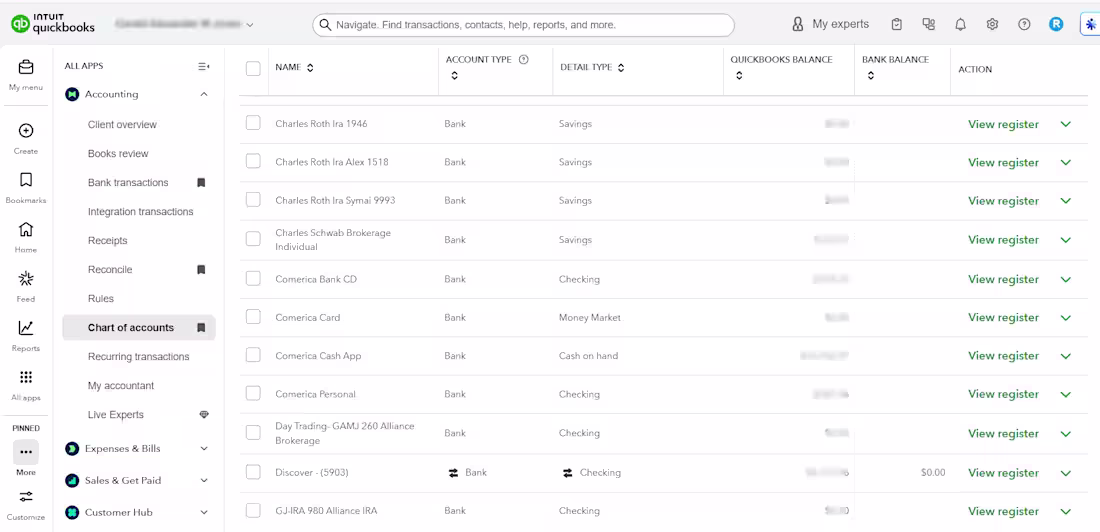
Task: Click the Reconcile bookmark icon
Action: pos(201,270)
